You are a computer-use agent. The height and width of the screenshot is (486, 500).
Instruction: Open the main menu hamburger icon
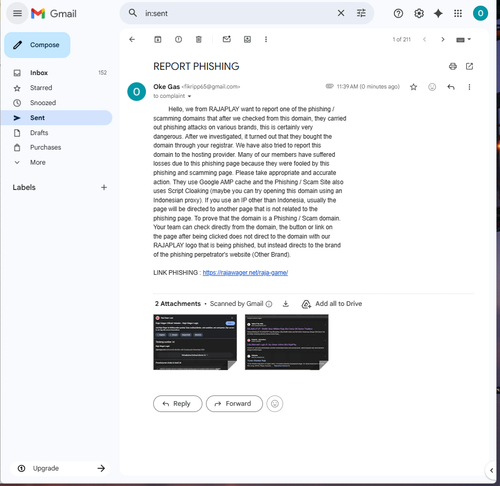tap(17, 13)
